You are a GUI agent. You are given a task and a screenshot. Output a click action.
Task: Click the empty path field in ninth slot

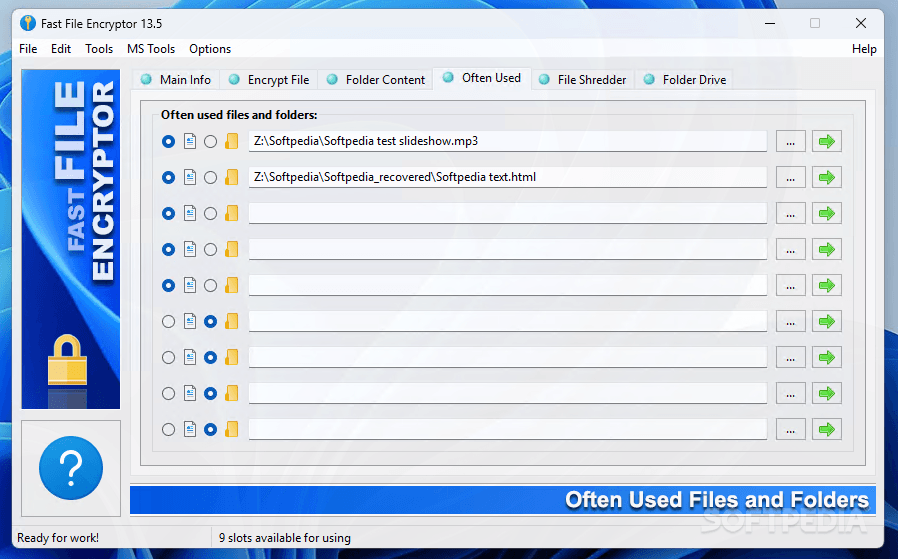click(x=507, y=430)
